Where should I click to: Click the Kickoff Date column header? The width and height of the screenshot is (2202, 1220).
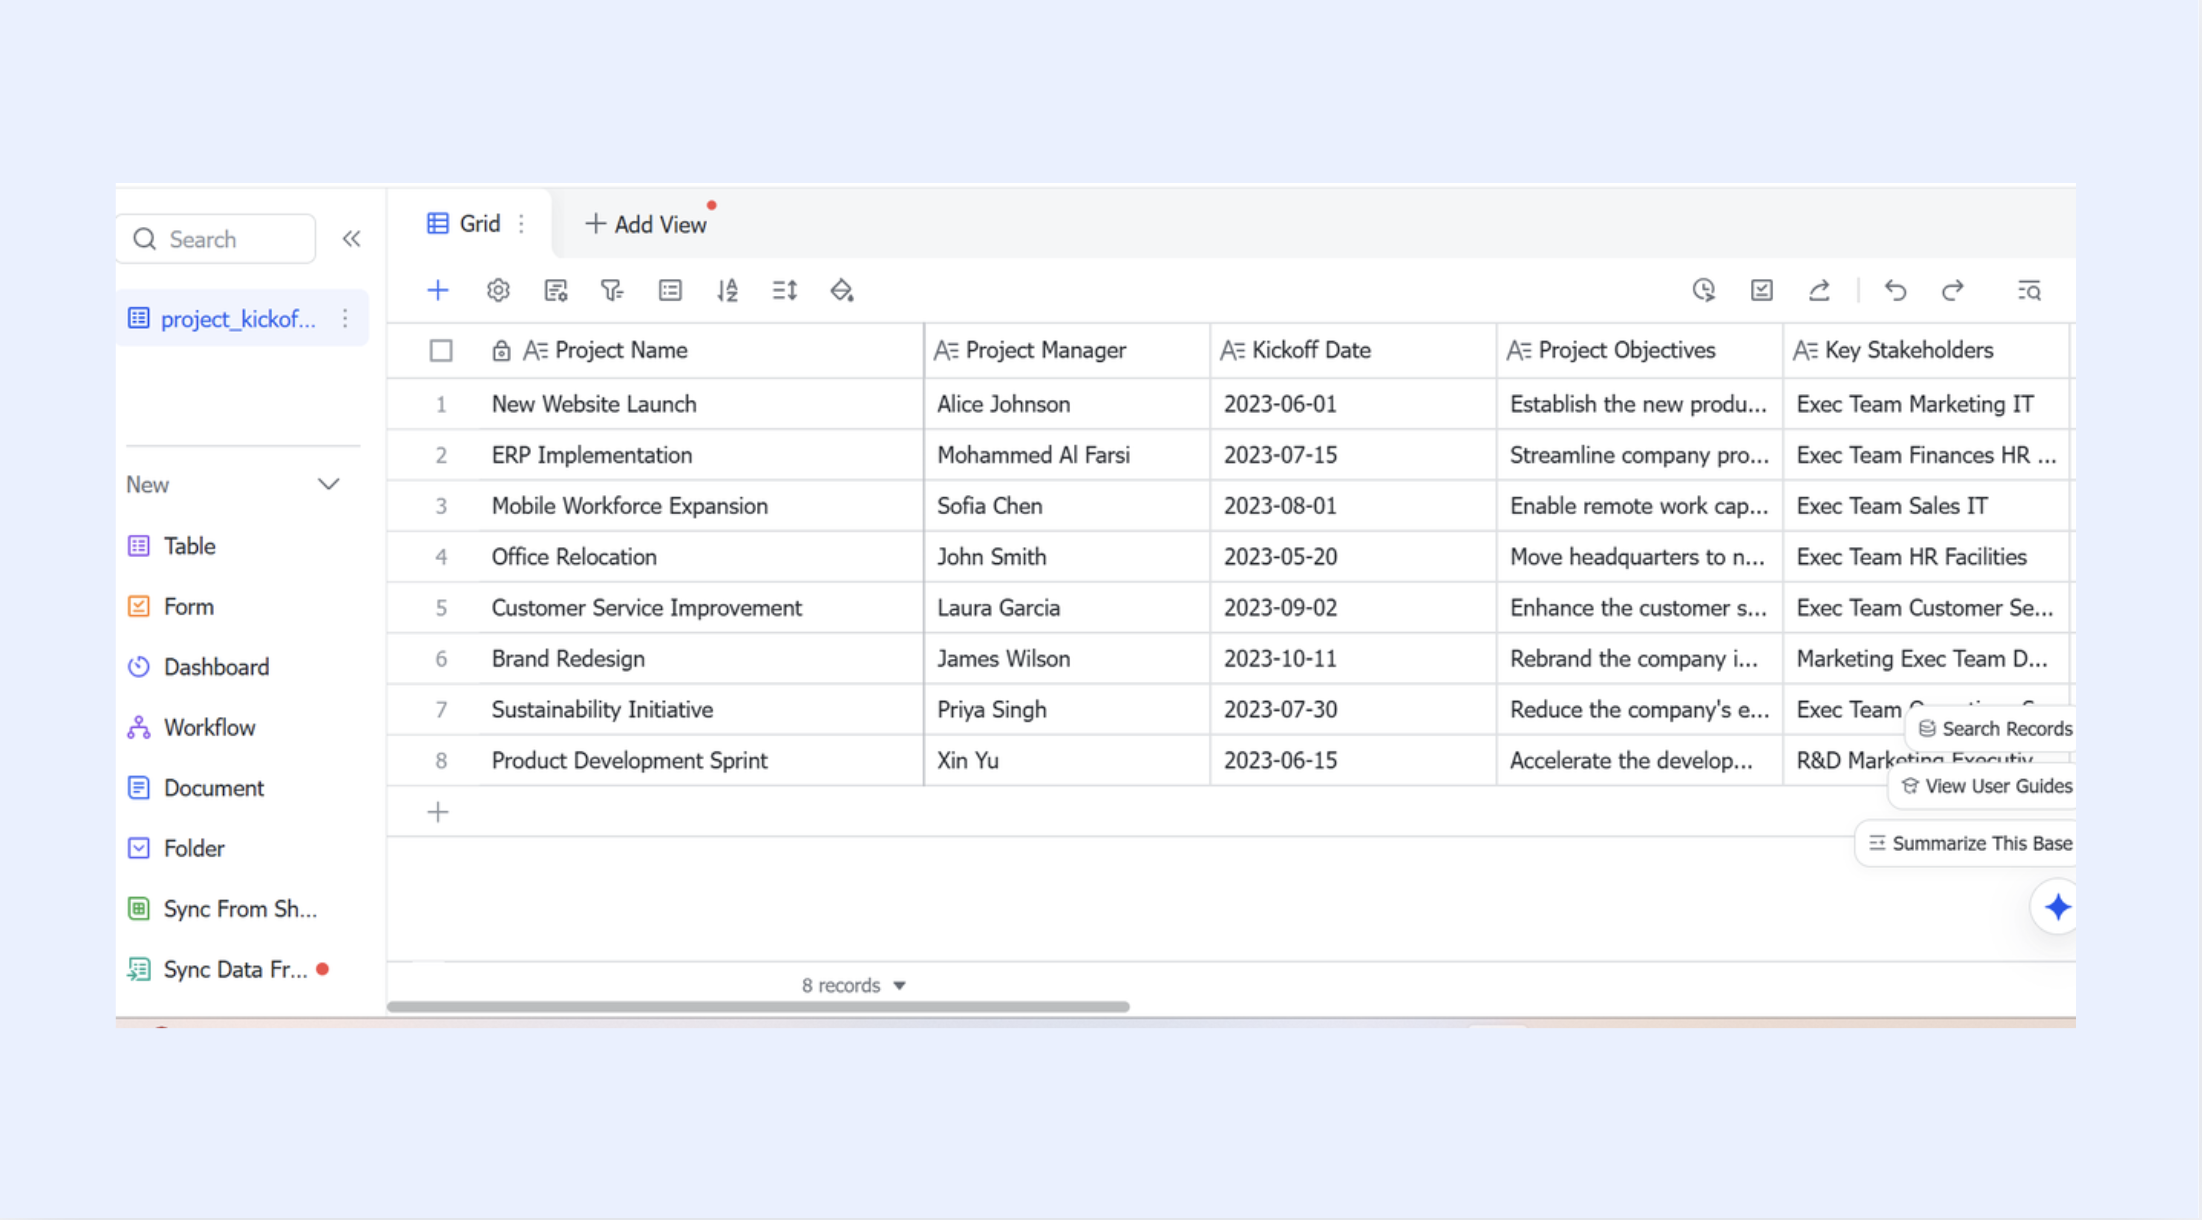[x=1353, y=350]
